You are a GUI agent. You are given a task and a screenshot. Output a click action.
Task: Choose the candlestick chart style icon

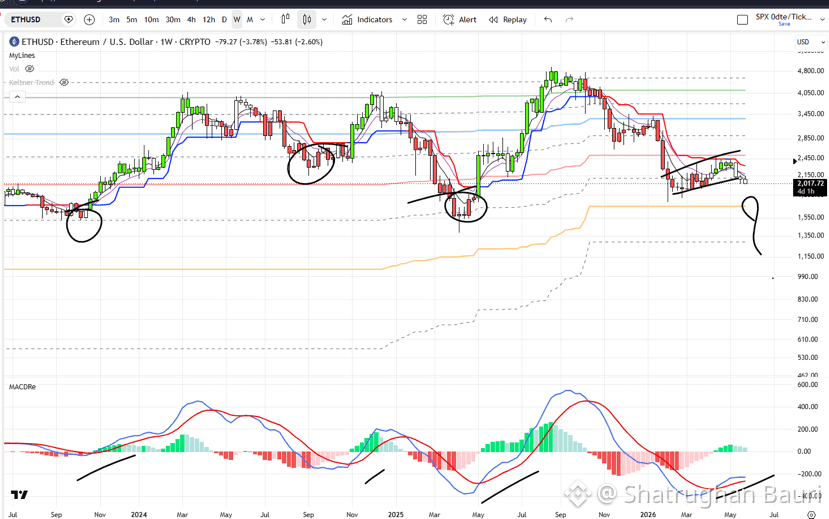(x=307, y=20)
